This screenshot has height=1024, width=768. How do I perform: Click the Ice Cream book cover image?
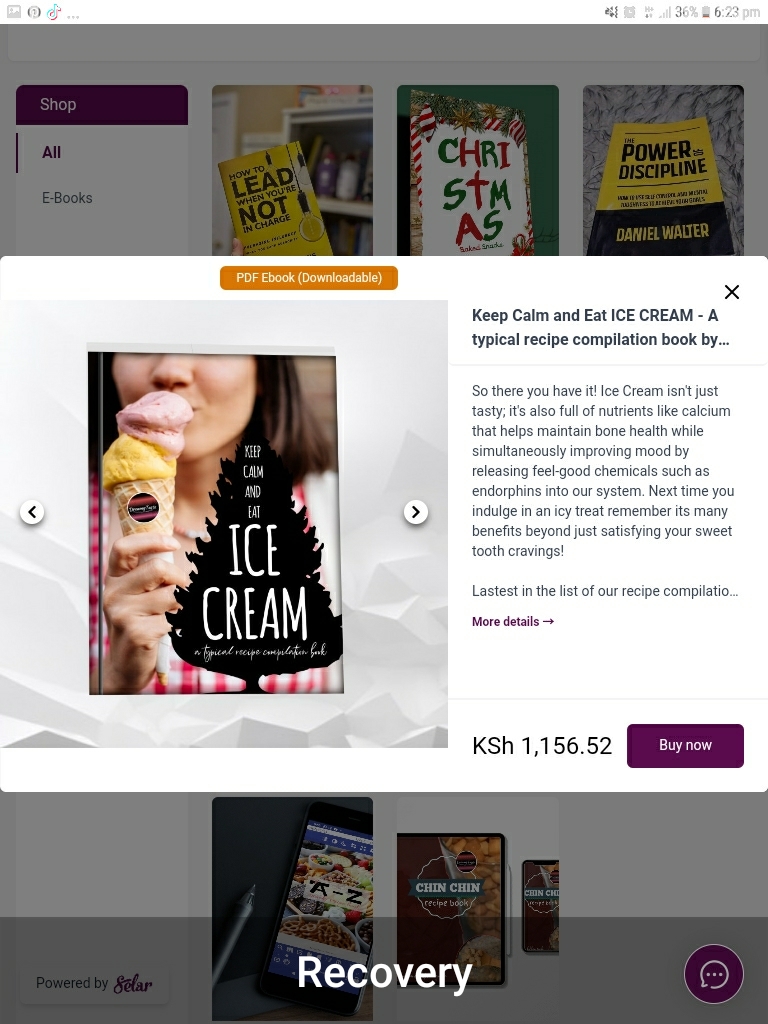coord(216,520)
